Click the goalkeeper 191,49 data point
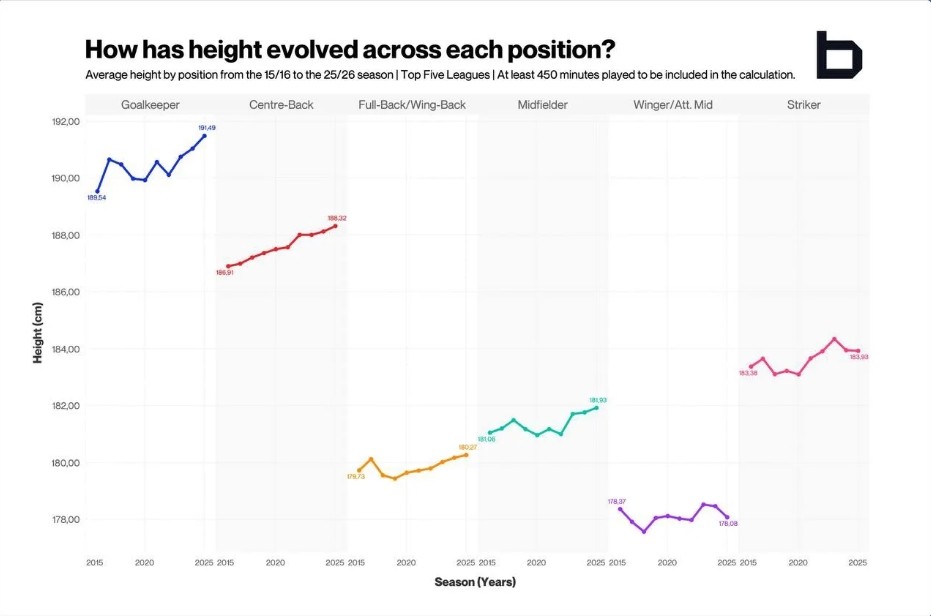 pyautogui.click(x=205, y=135)
